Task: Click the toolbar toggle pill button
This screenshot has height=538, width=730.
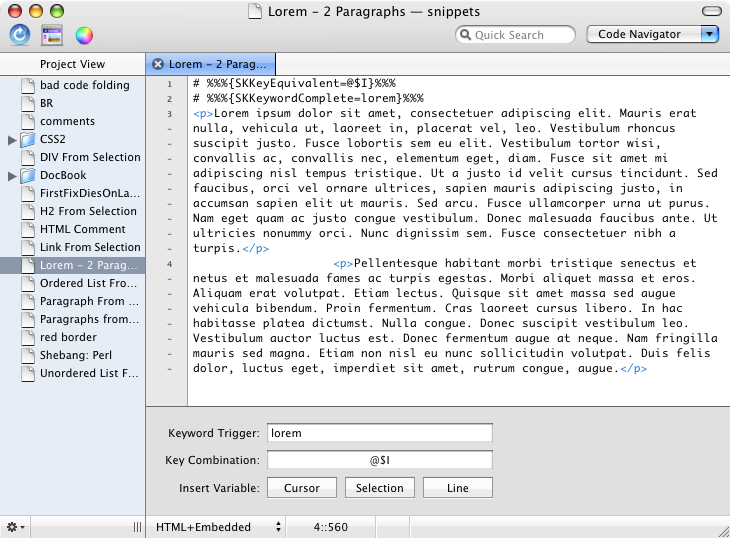Action: coord(711,12)
